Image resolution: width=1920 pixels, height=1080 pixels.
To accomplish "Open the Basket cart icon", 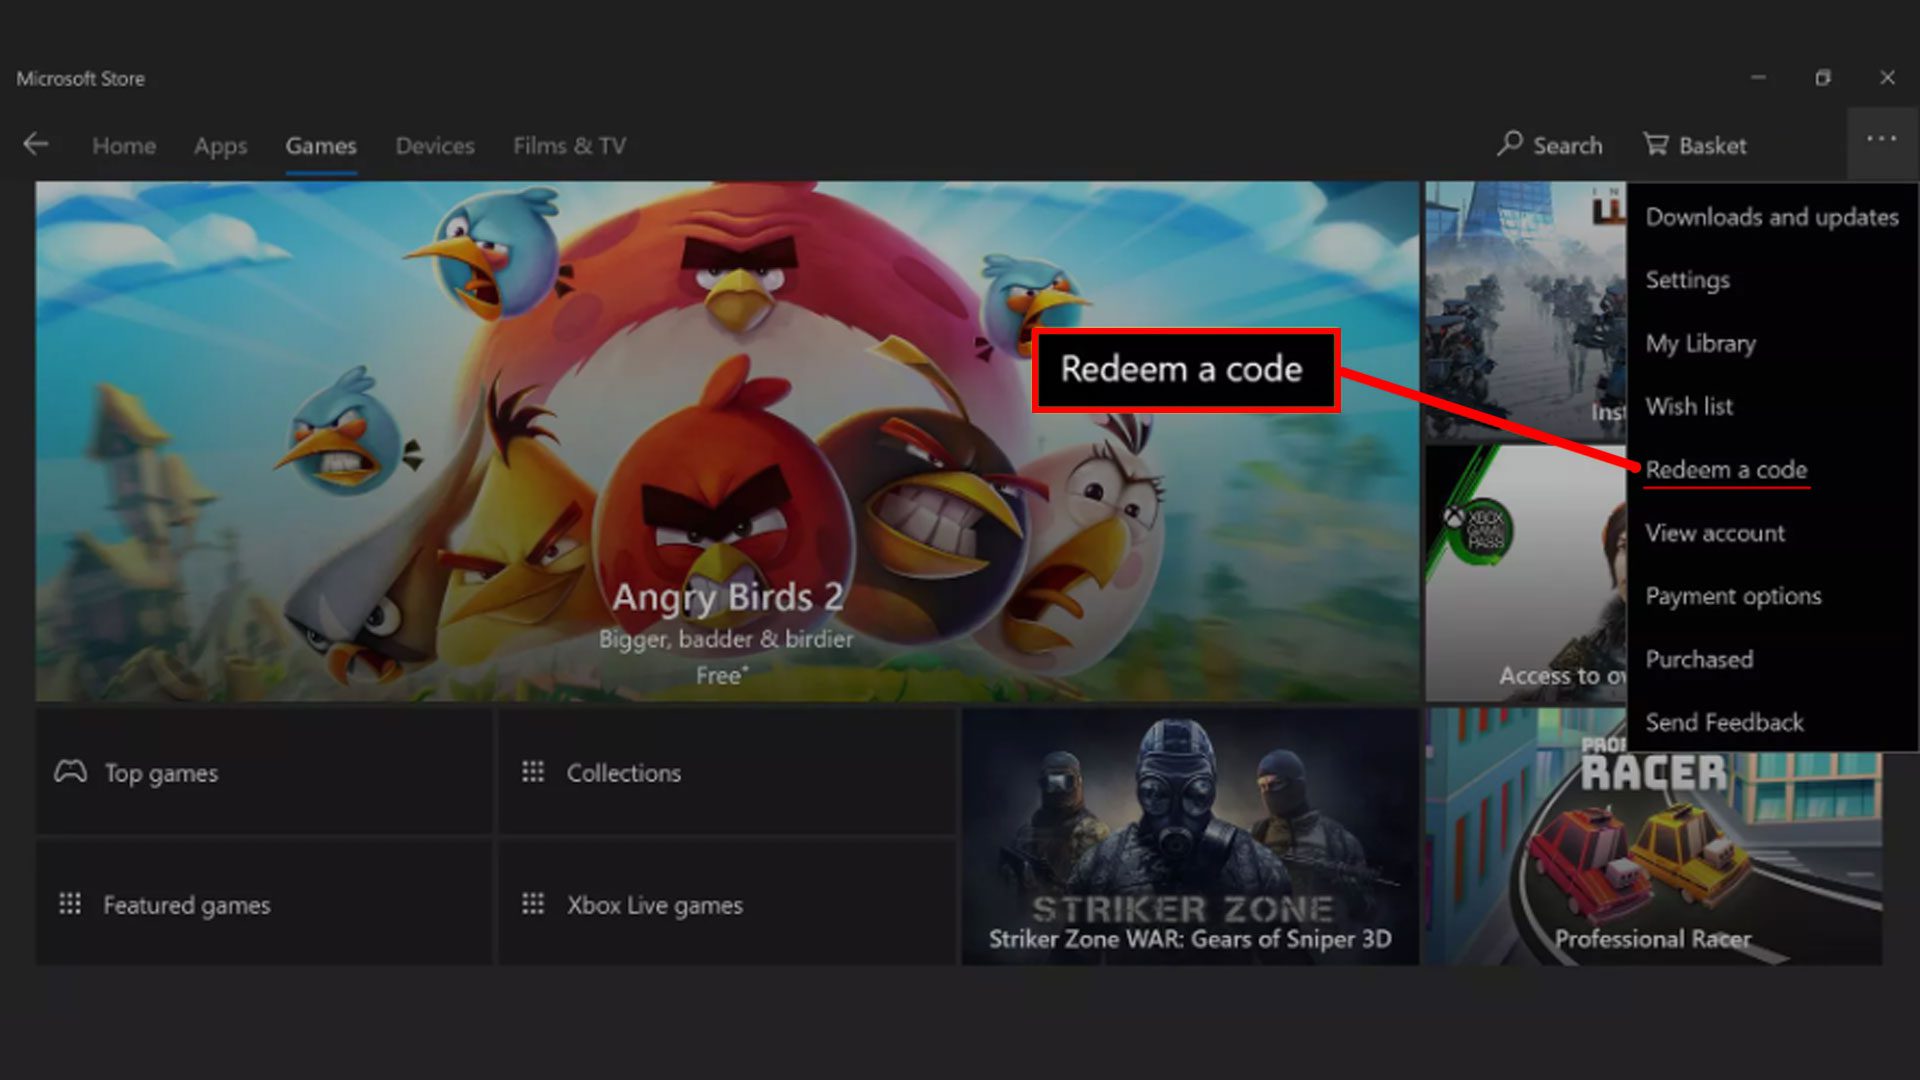I will (1656, 144).
